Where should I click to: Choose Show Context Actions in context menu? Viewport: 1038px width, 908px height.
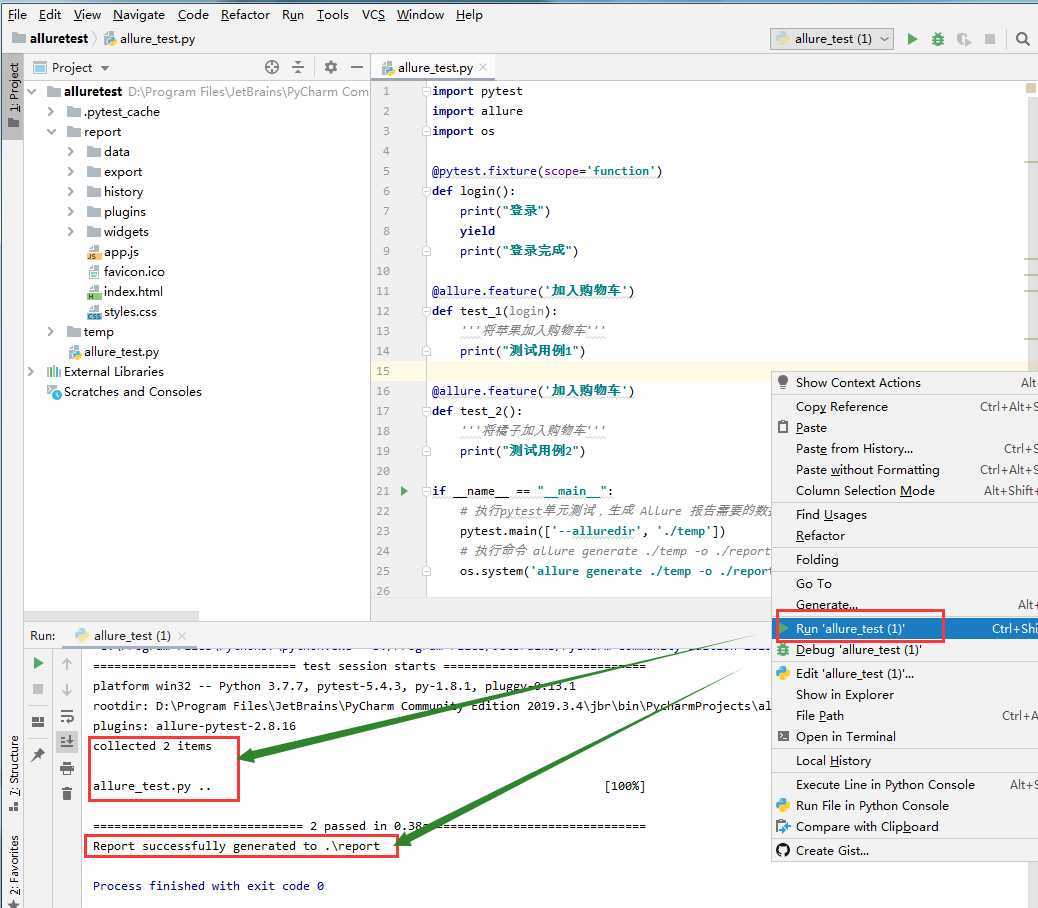905,383
